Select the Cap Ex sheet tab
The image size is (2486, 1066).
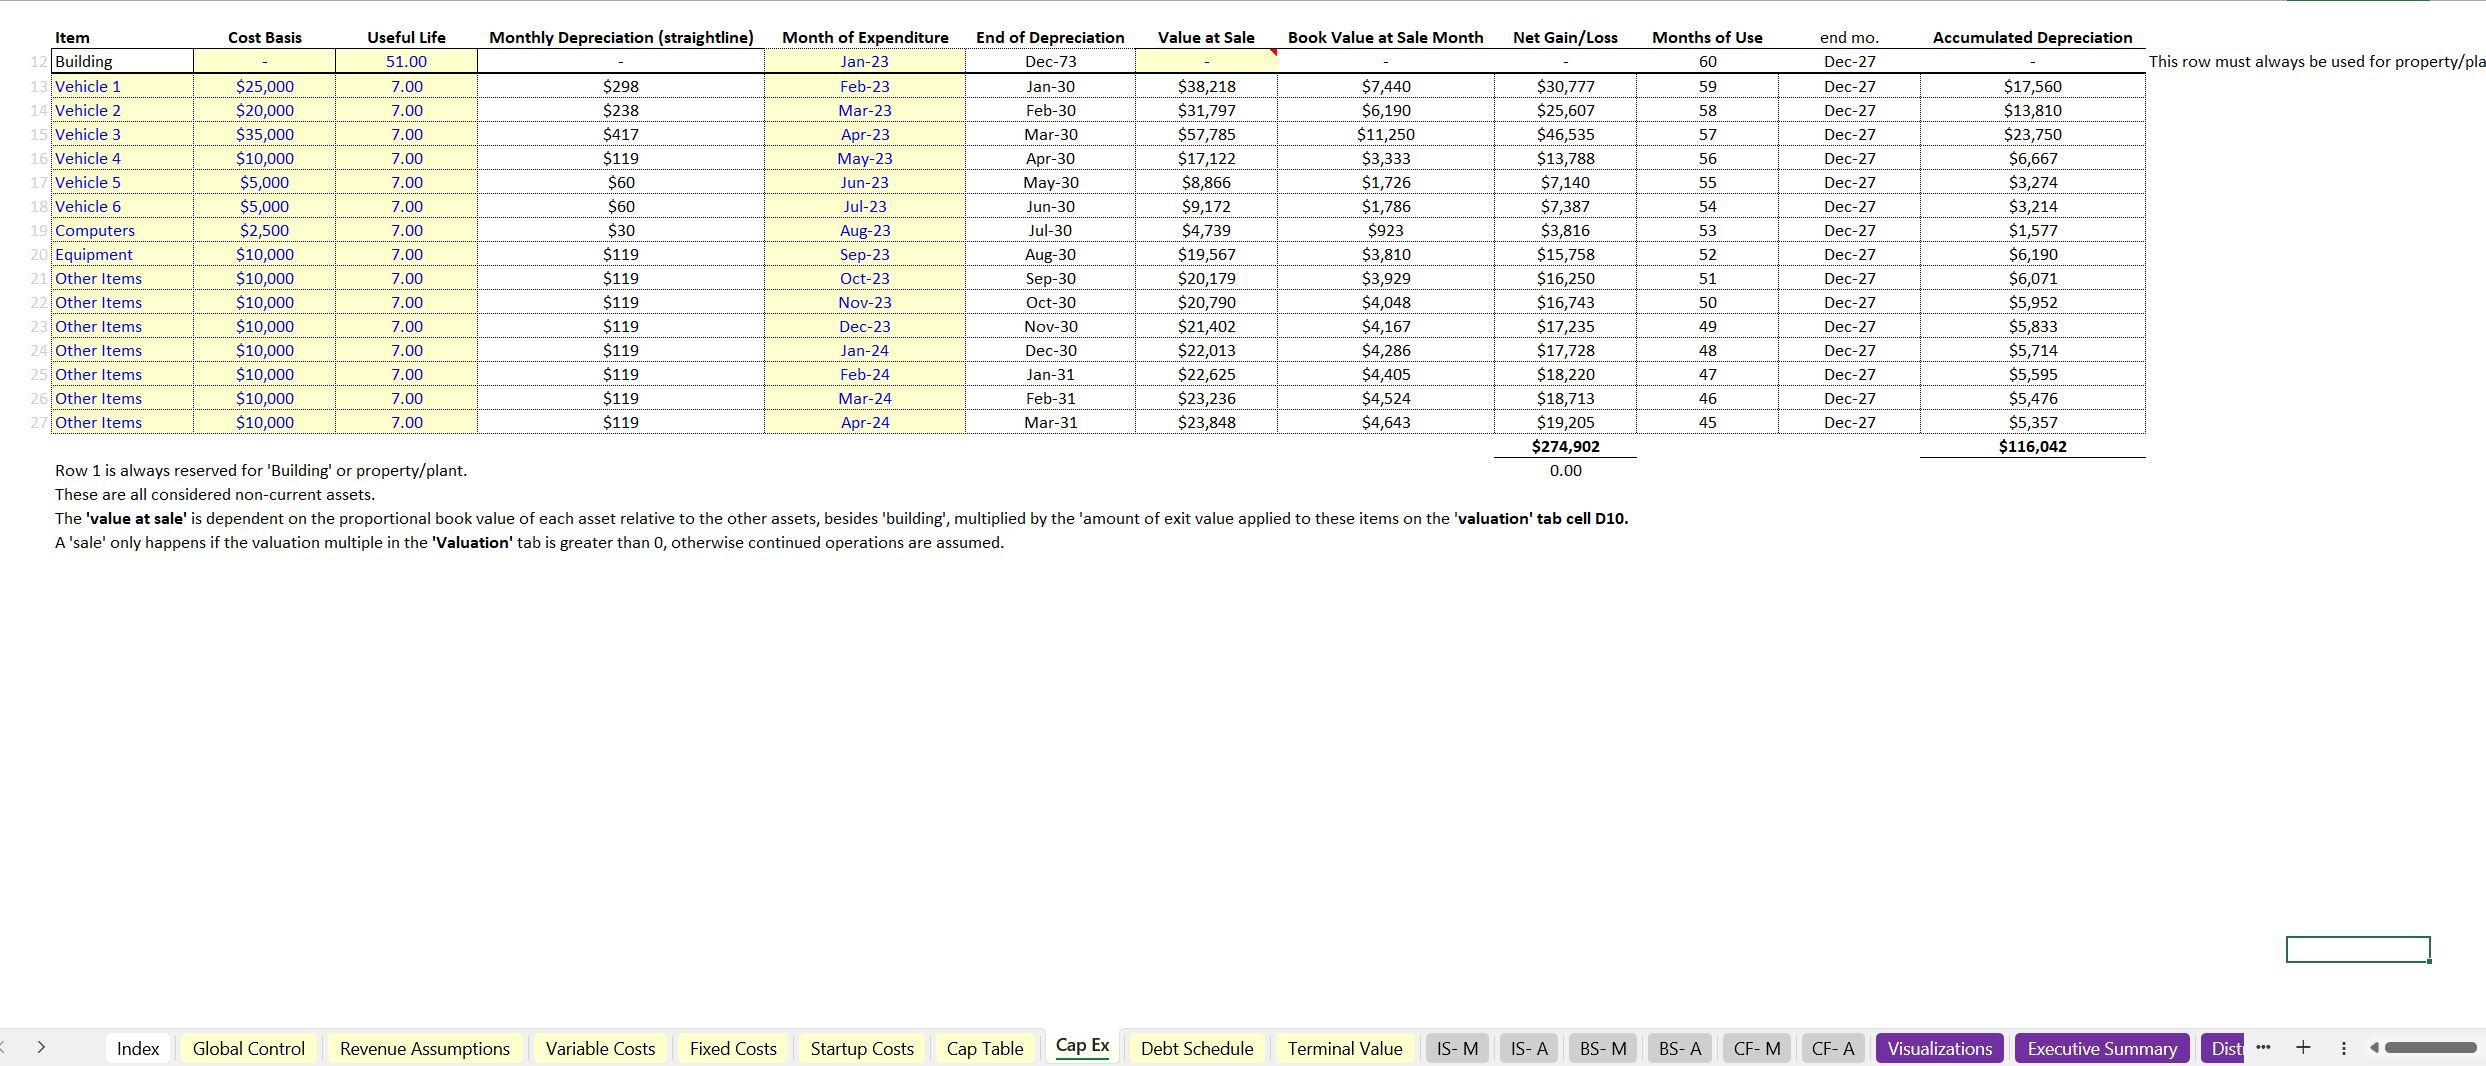coord(1082,1046)
